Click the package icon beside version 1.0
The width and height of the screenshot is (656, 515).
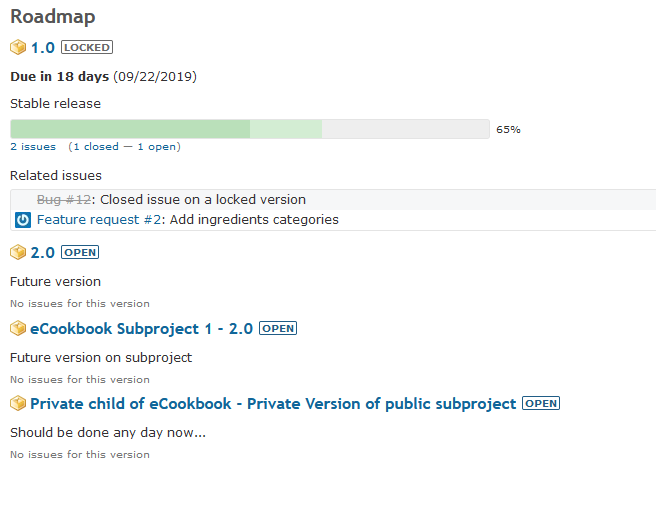point(18,47)
